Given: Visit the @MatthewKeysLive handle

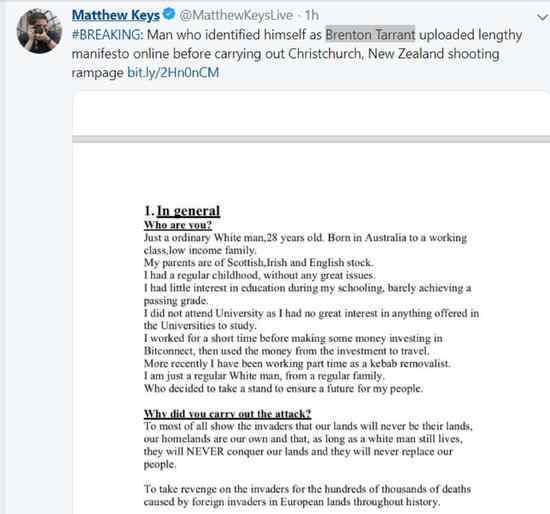Looking at the screenshot, I should click(236, 15).
